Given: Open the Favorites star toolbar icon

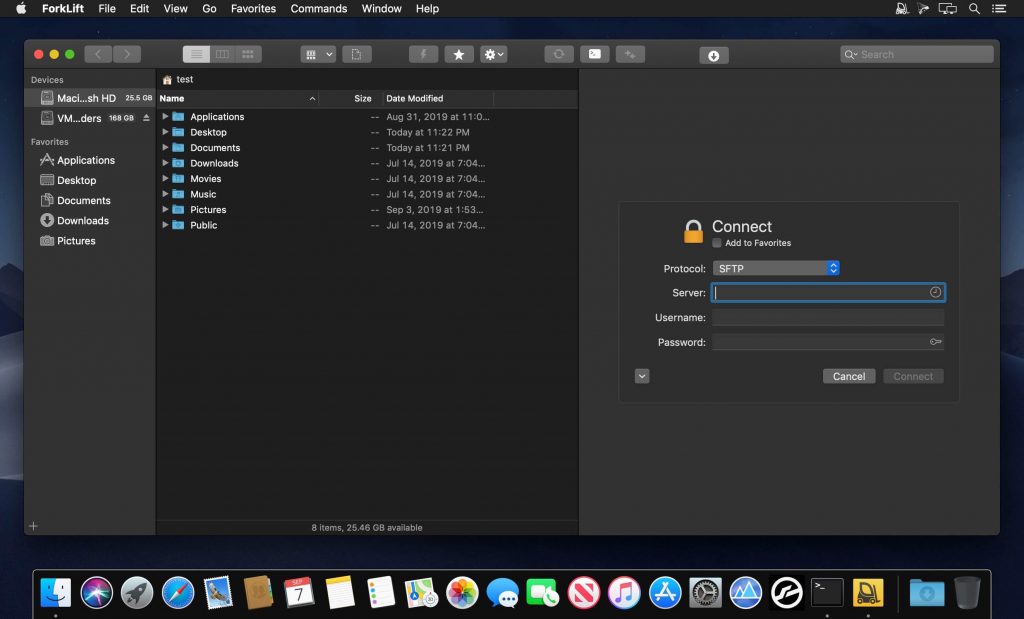Looking at the screenshot, I should [459, 54].
